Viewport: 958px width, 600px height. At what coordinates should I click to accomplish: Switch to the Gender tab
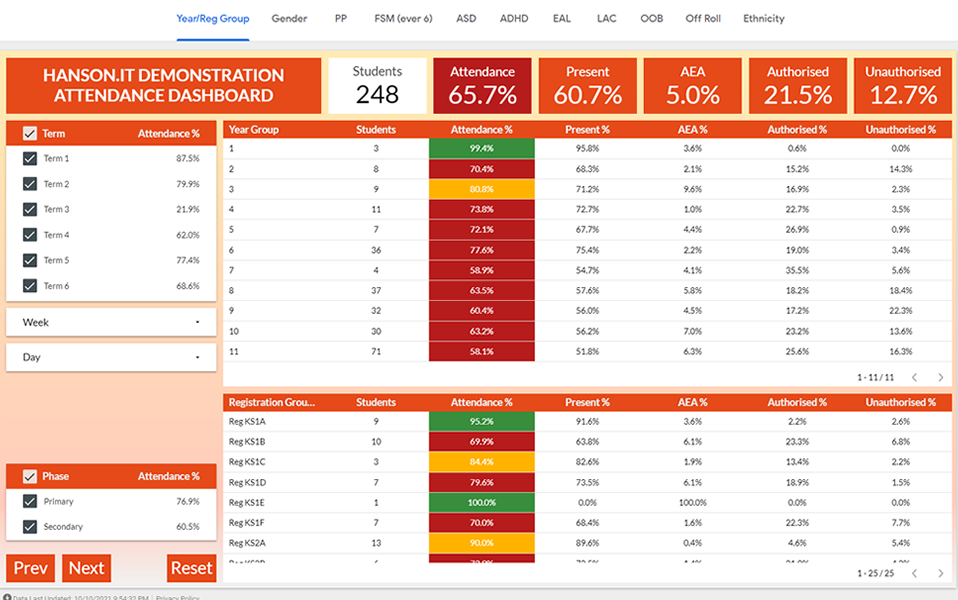coord(289,18)
